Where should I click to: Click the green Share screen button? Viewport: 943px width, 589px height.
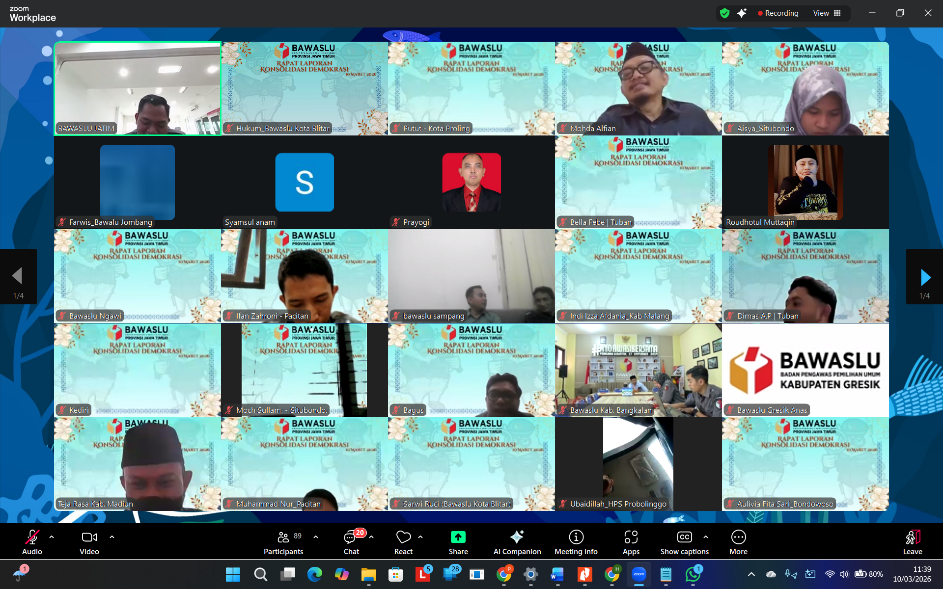(x=458, y=541)
